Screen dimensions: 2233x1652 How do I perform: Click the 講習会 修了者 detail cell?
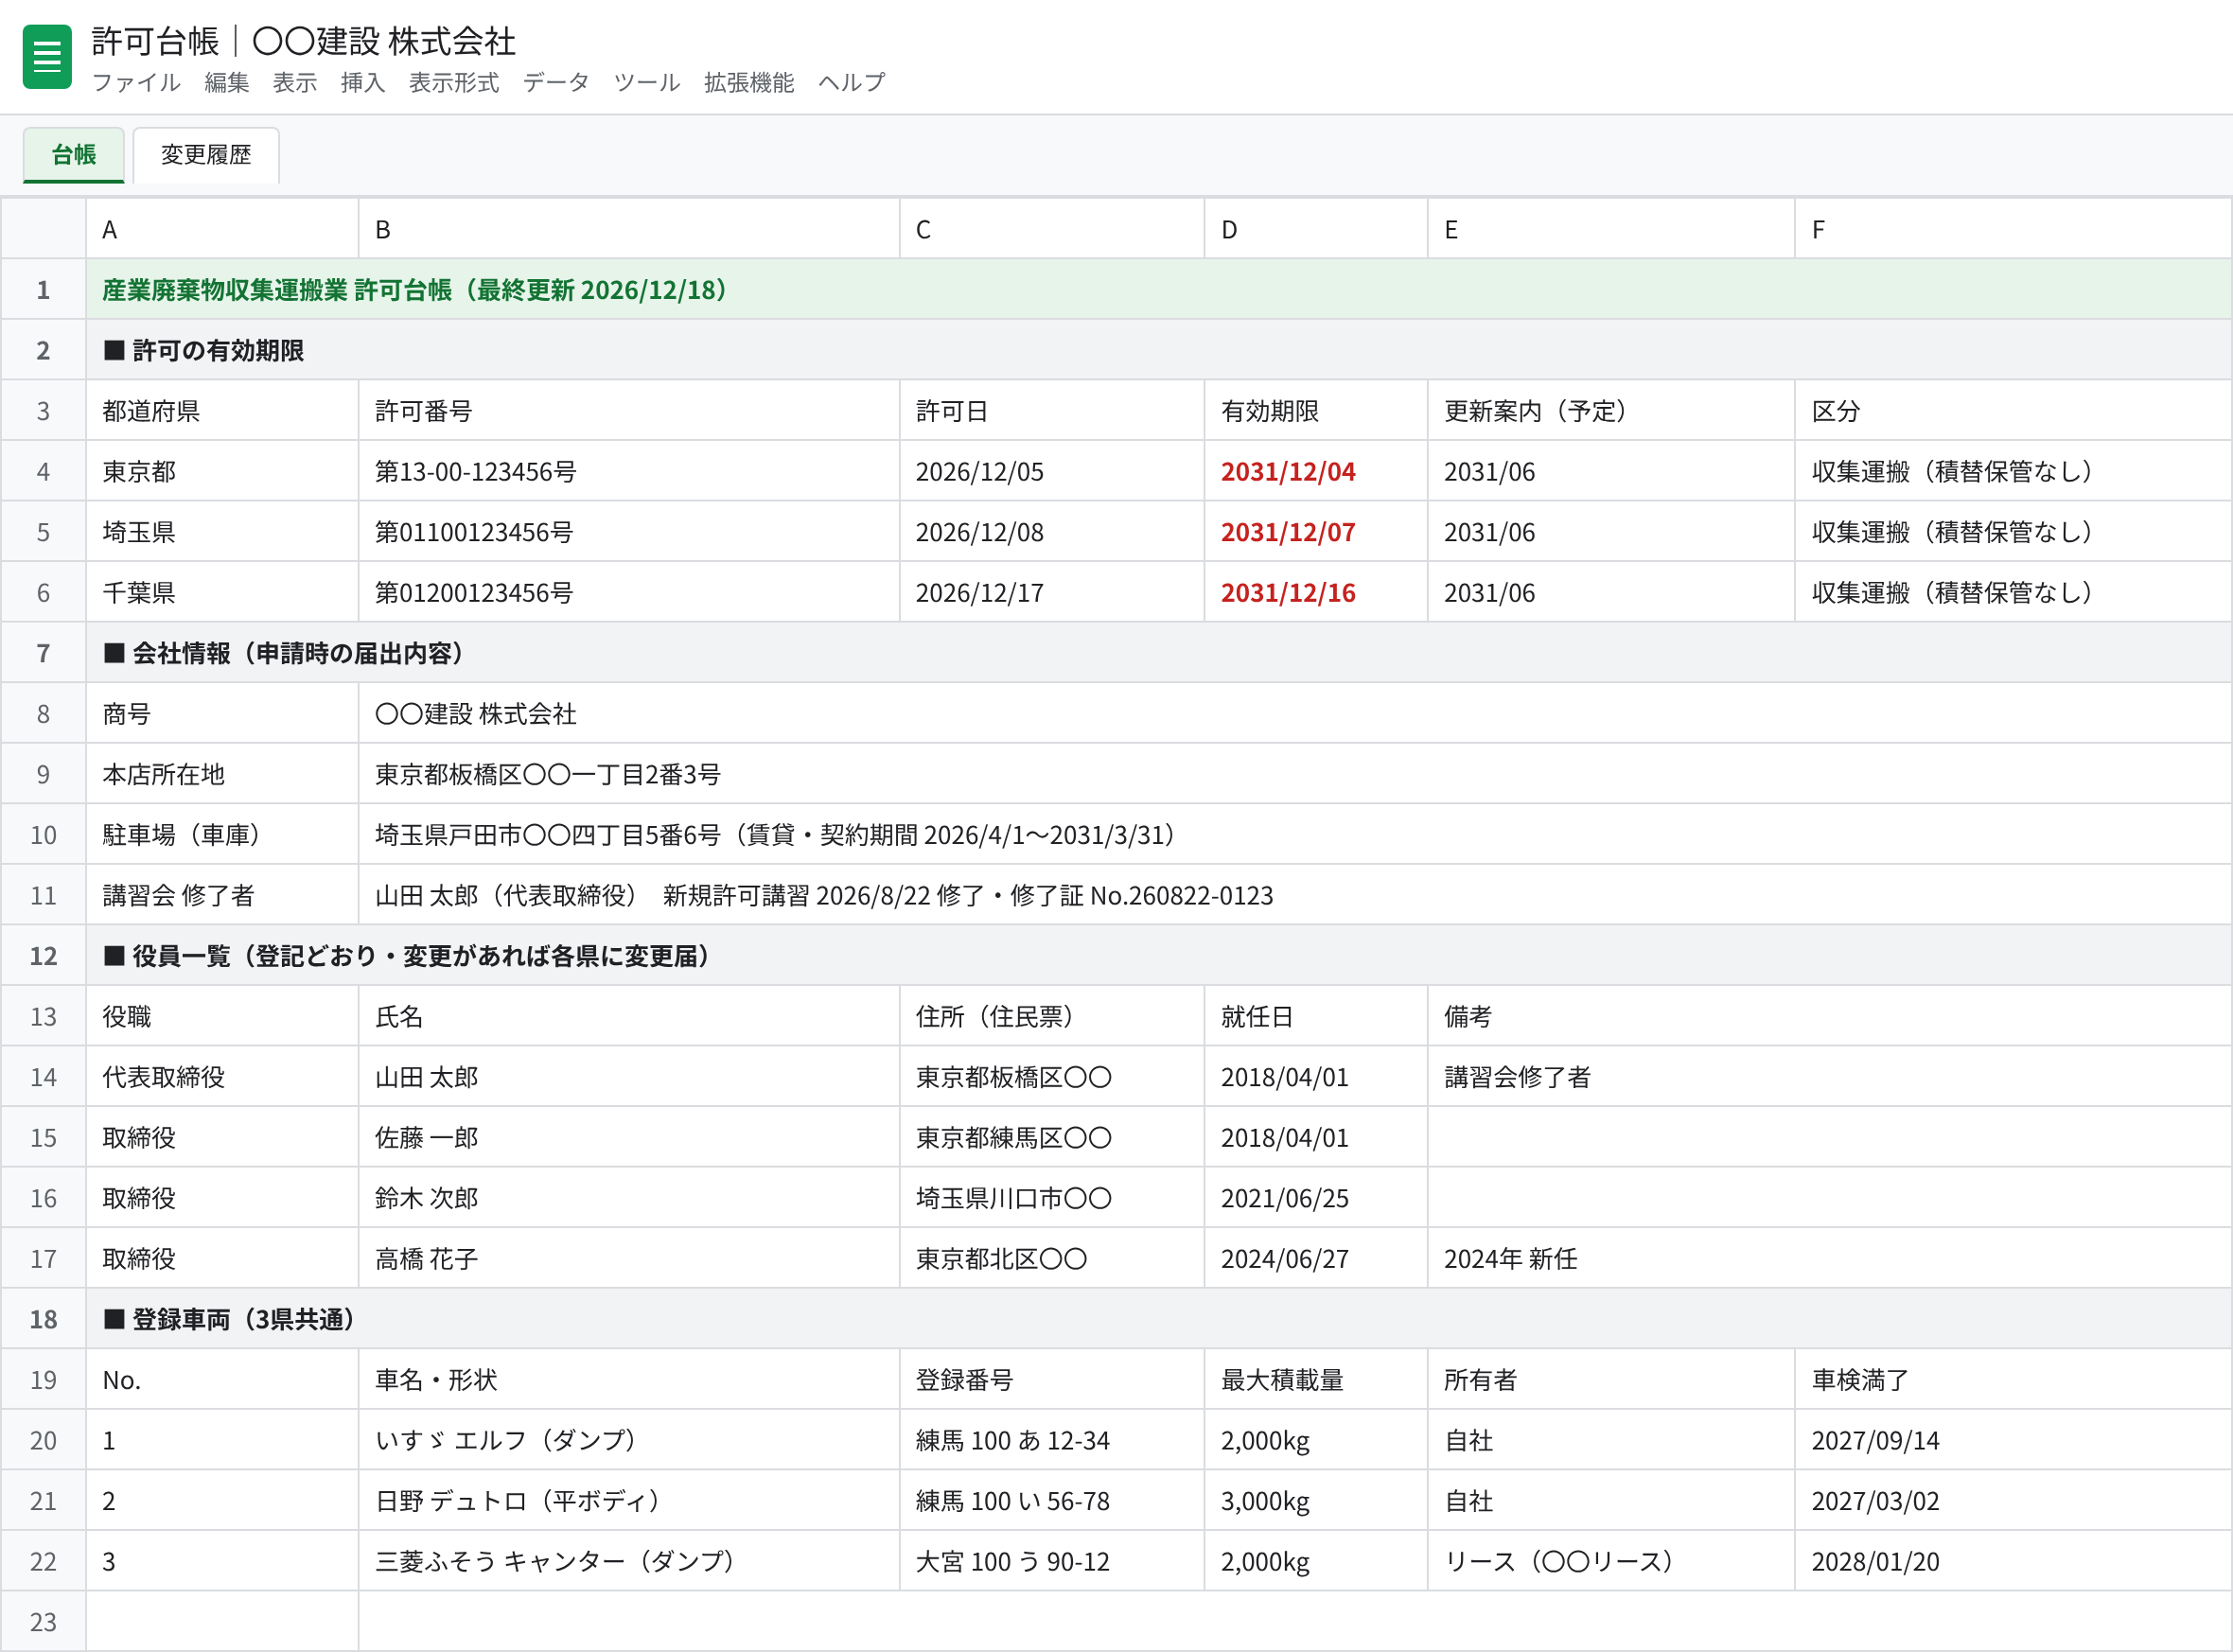[x=1295, y=895]
